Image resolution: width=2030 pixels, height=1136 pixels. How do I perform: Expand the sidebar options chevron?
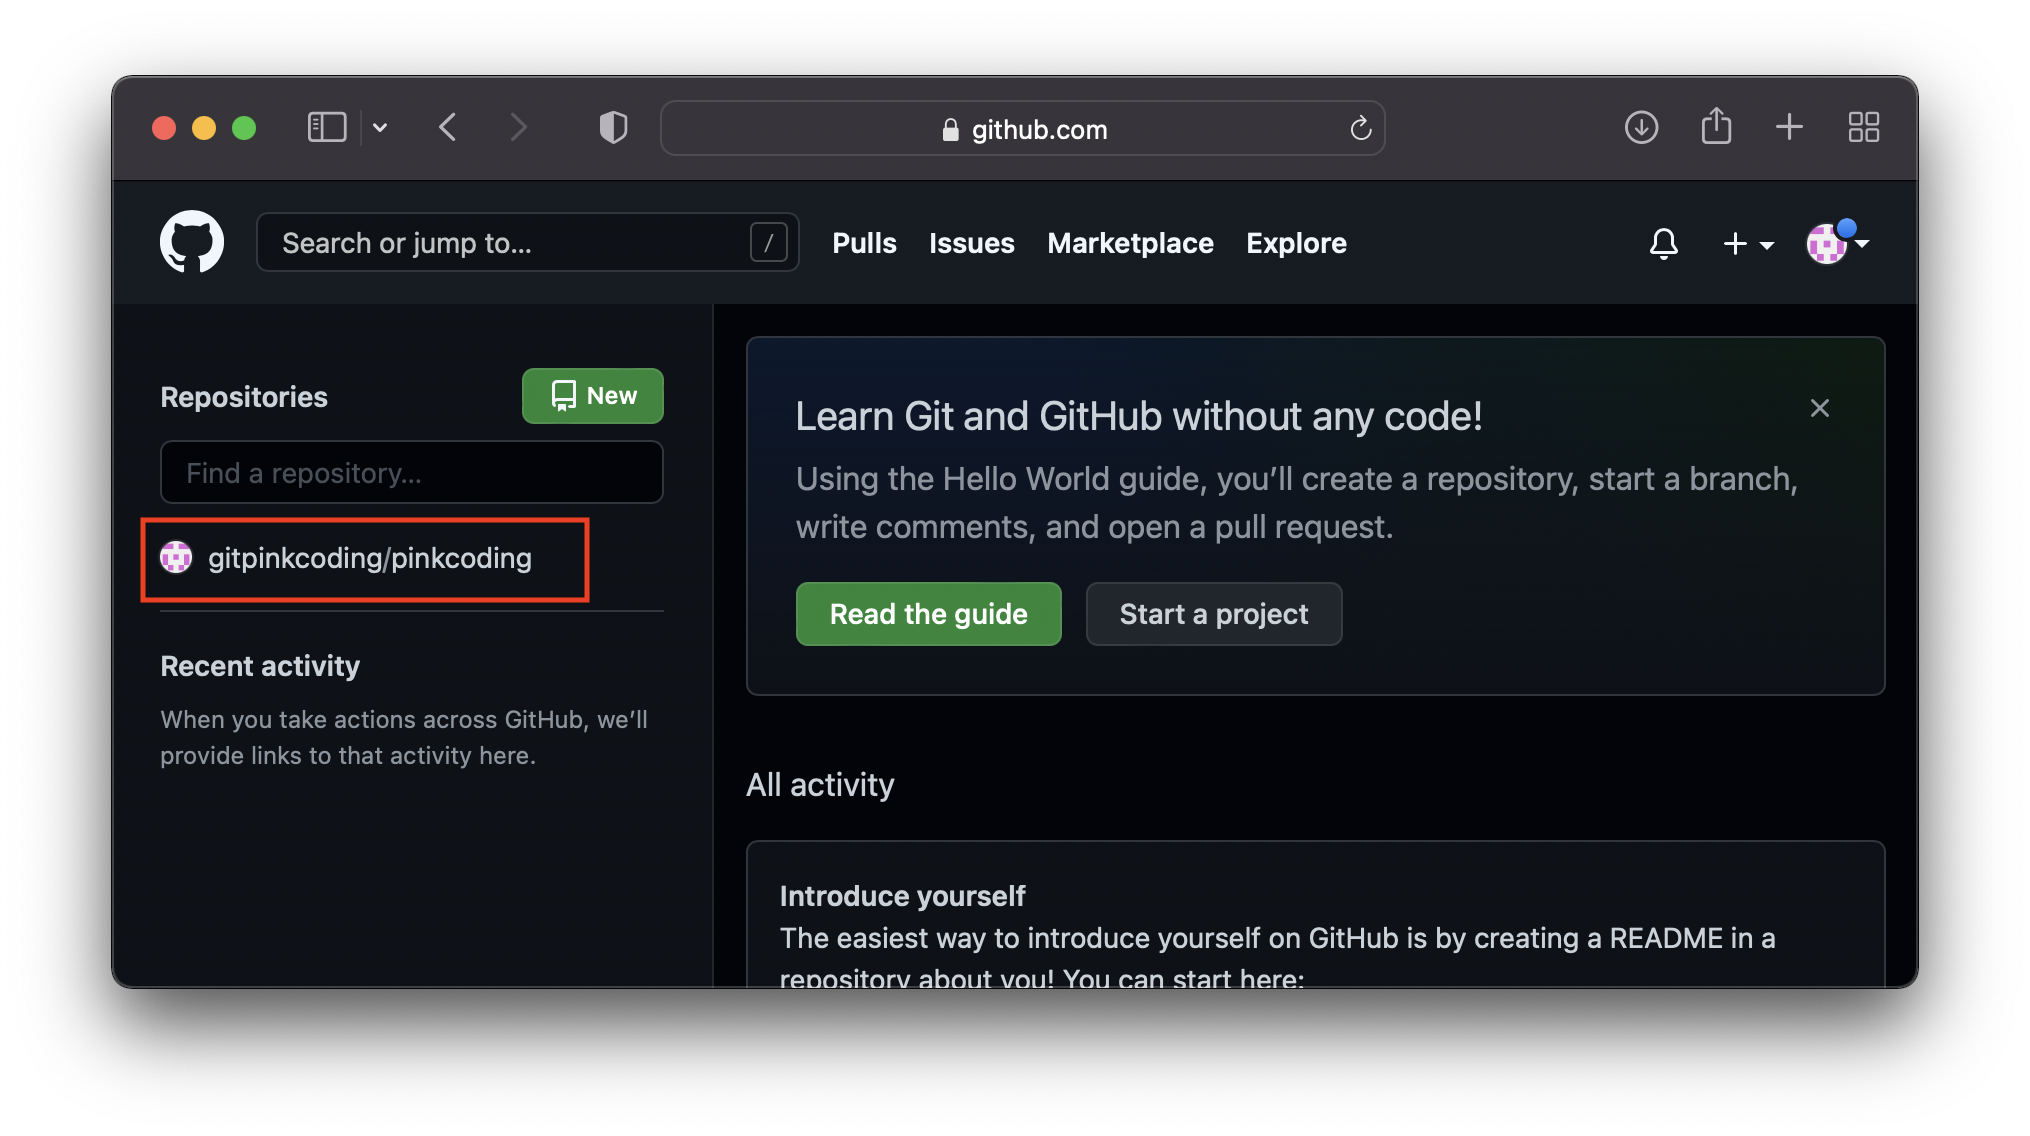[380, 128]
